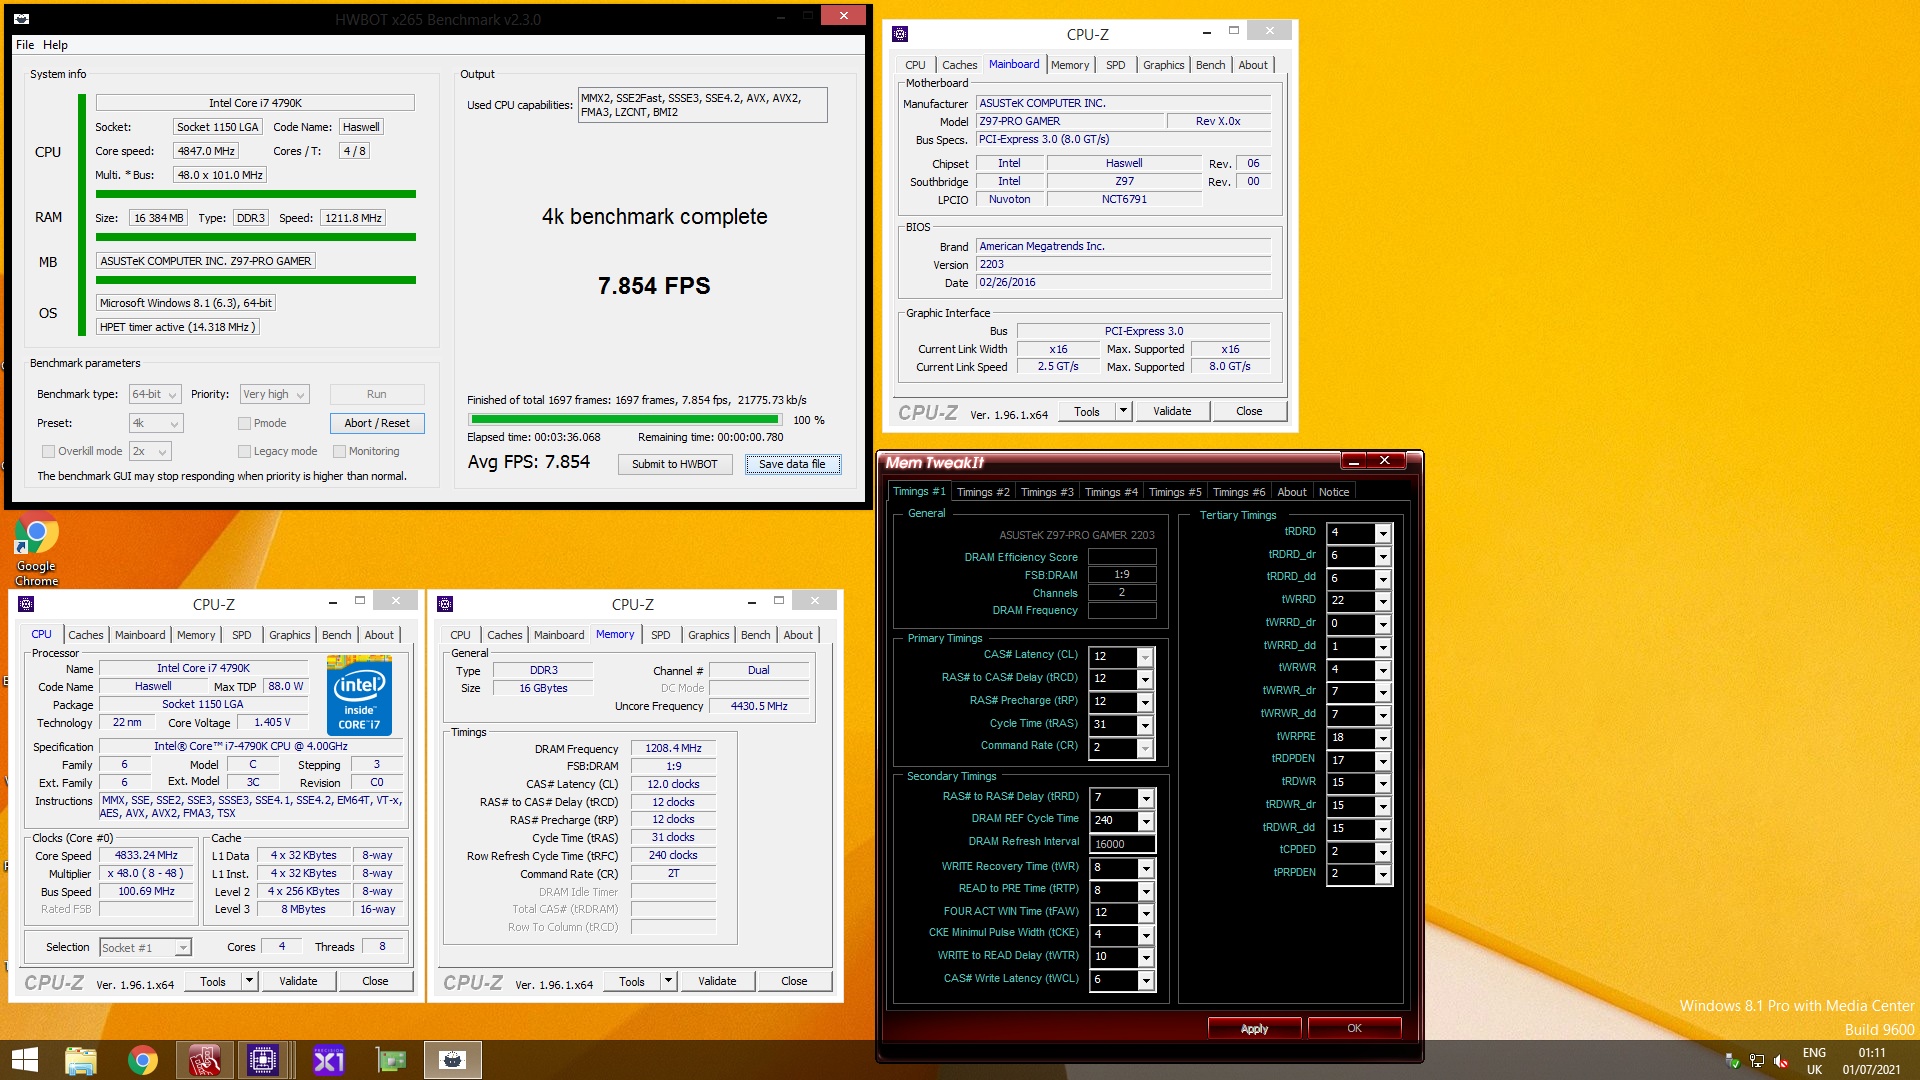Screen dimensions: 1920x1080
Task: Open Caches tab in CPU-Z CPU window
Action: click(85, 635)
